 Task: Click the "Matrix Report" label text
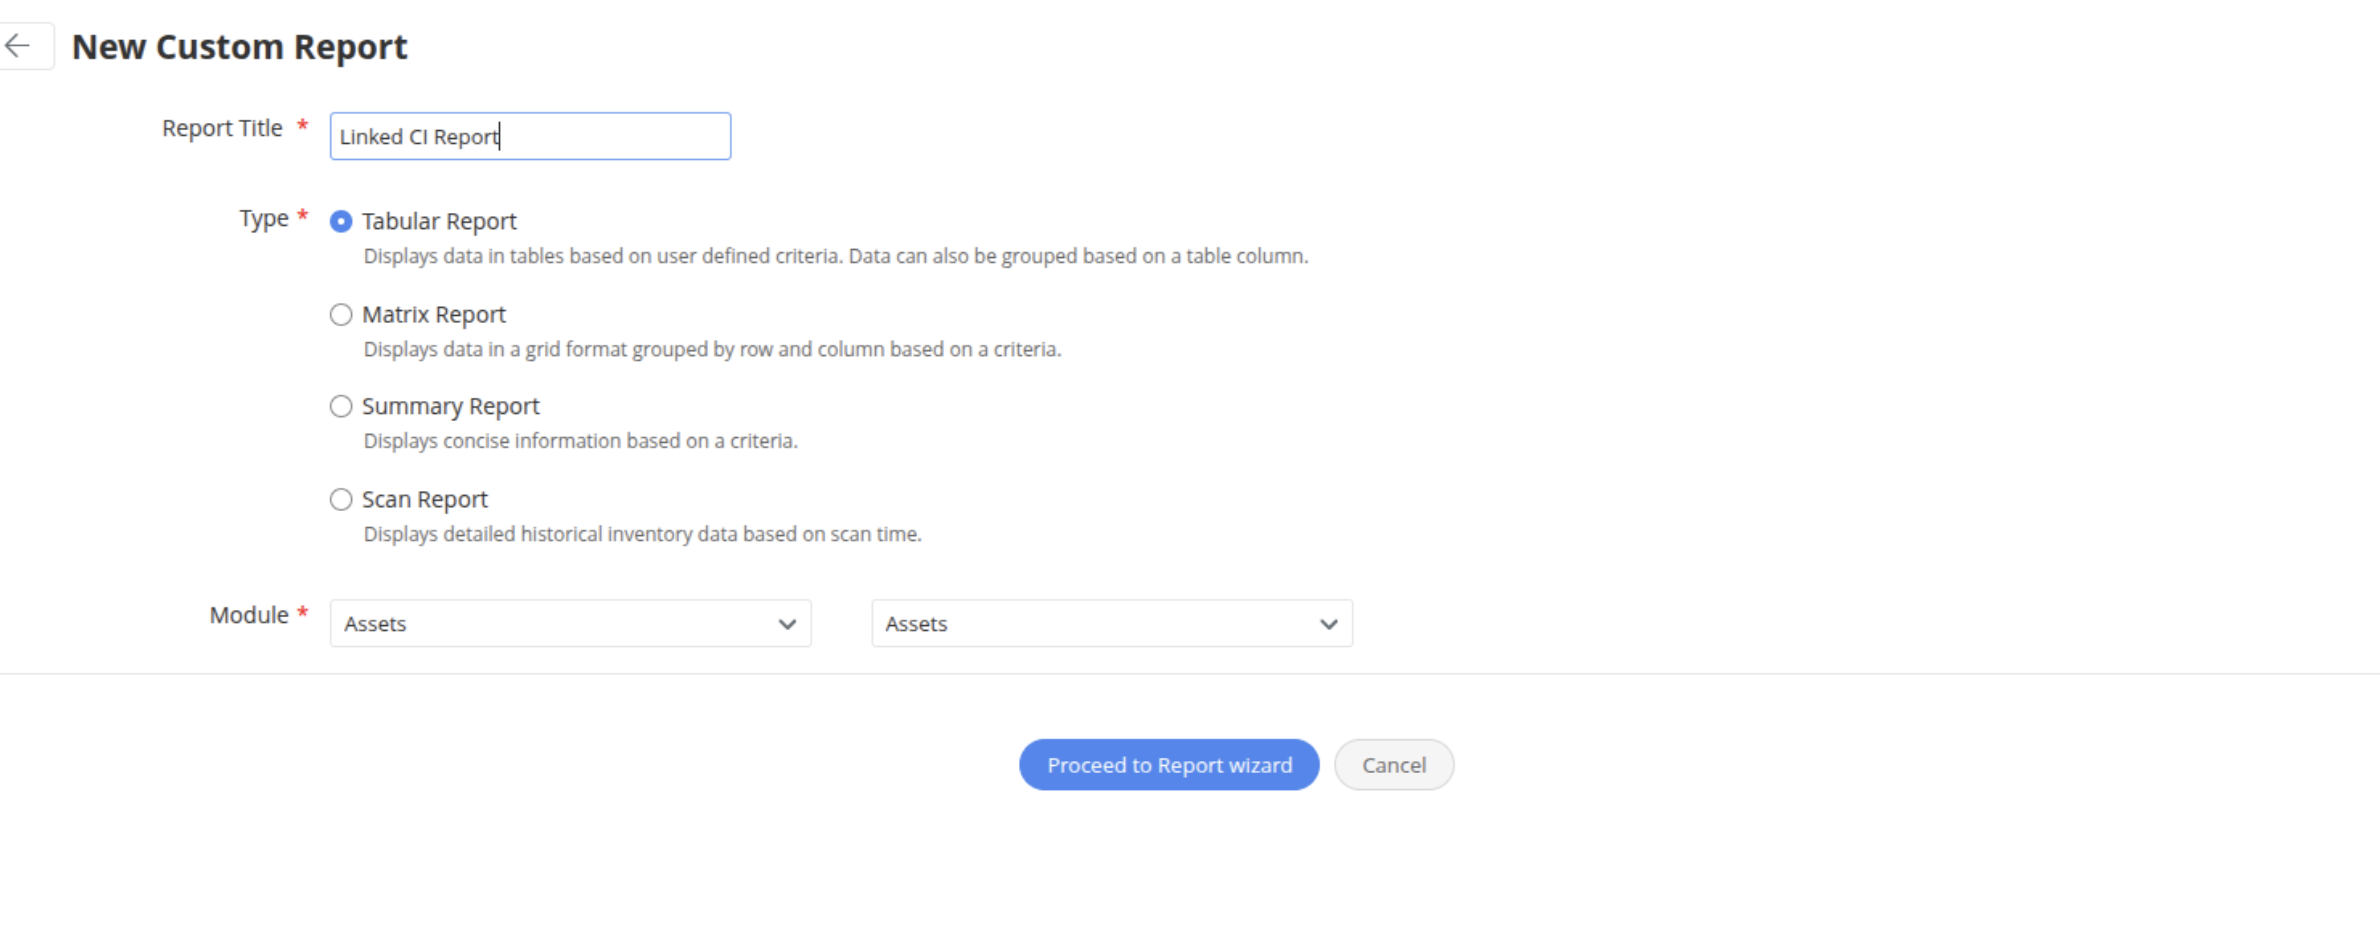[434, 315]
